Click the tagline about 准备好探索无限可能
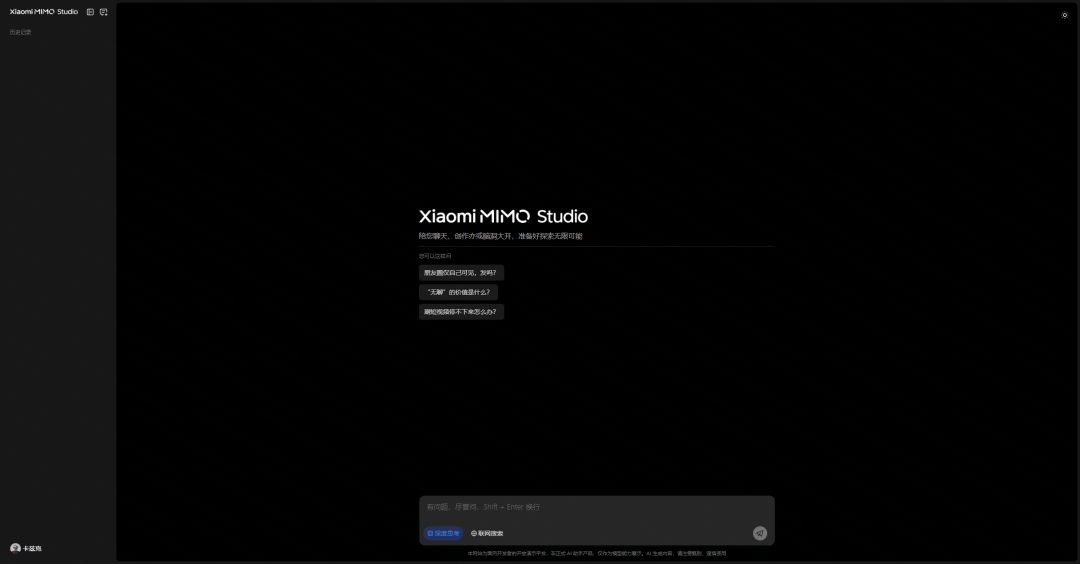1080x564 pixels. tap(501, 236)
